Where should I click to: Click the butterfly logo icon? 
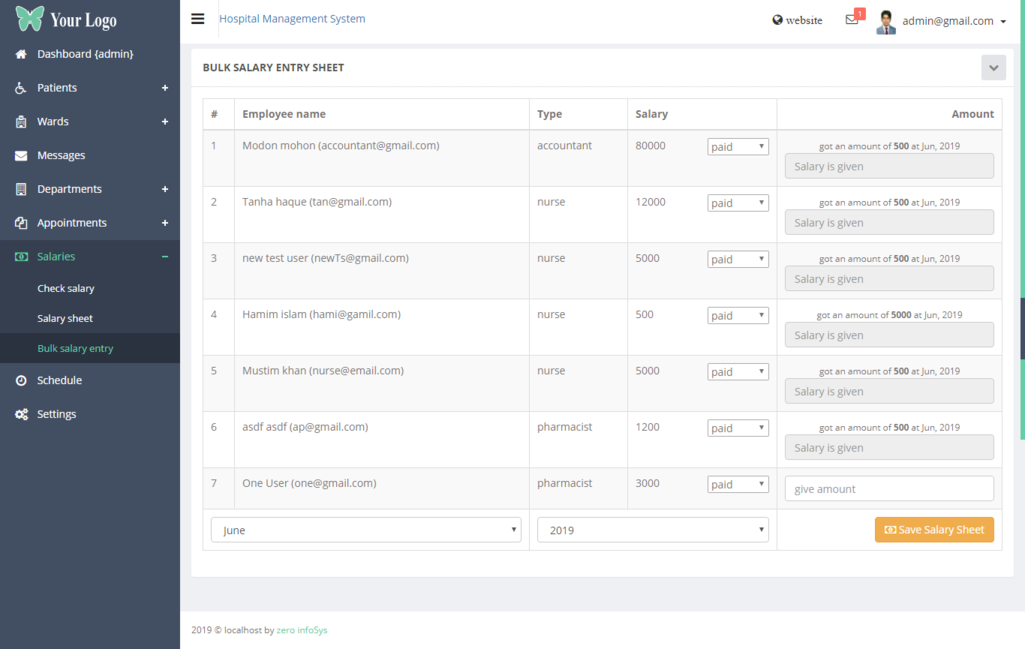[30, 19]
